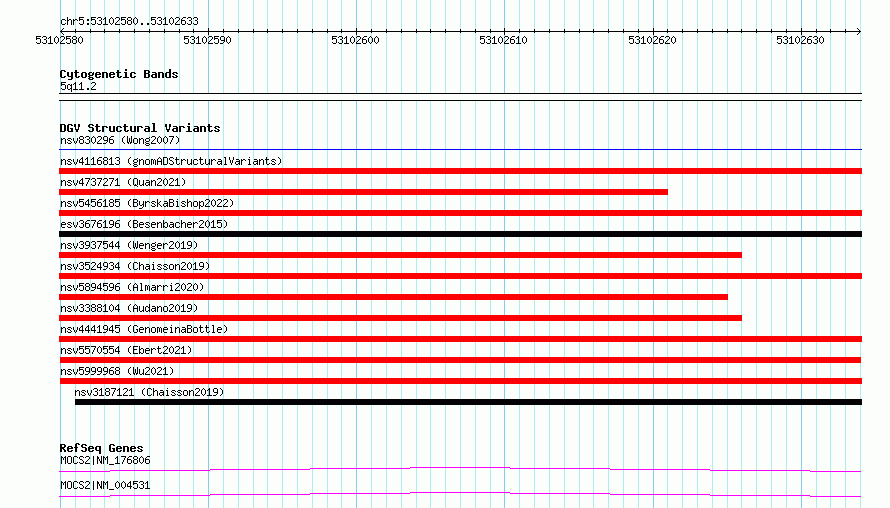Viewport: 890px width, 508px height.
Task: Select variant label nsv4441945 (GenomeinaBottle)
Action: [144, 329]
